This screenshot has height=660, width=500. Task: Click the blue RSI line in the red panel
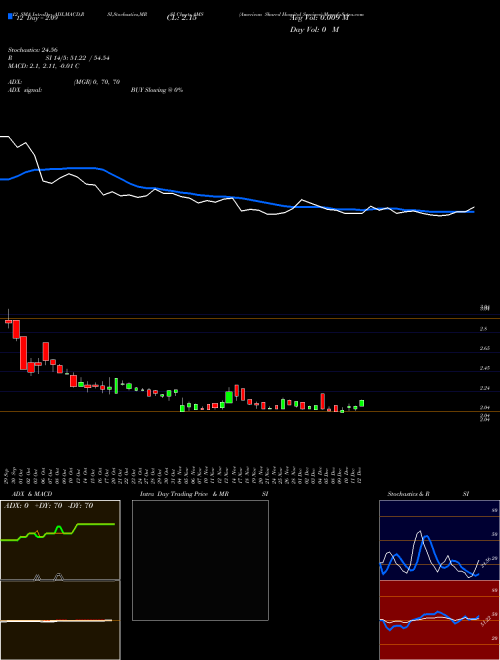(438, 612)
